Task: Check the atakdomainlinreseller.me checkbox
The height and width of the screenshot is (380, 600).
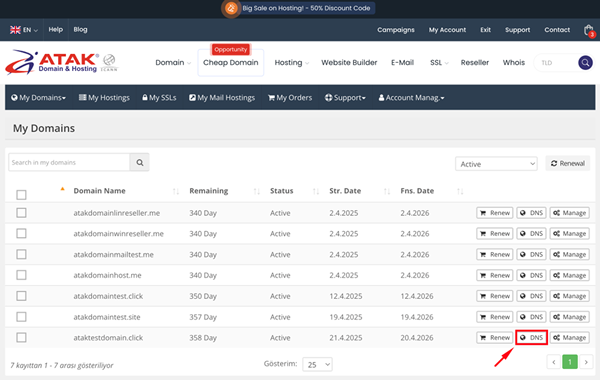Action: (x=21, y=213)
